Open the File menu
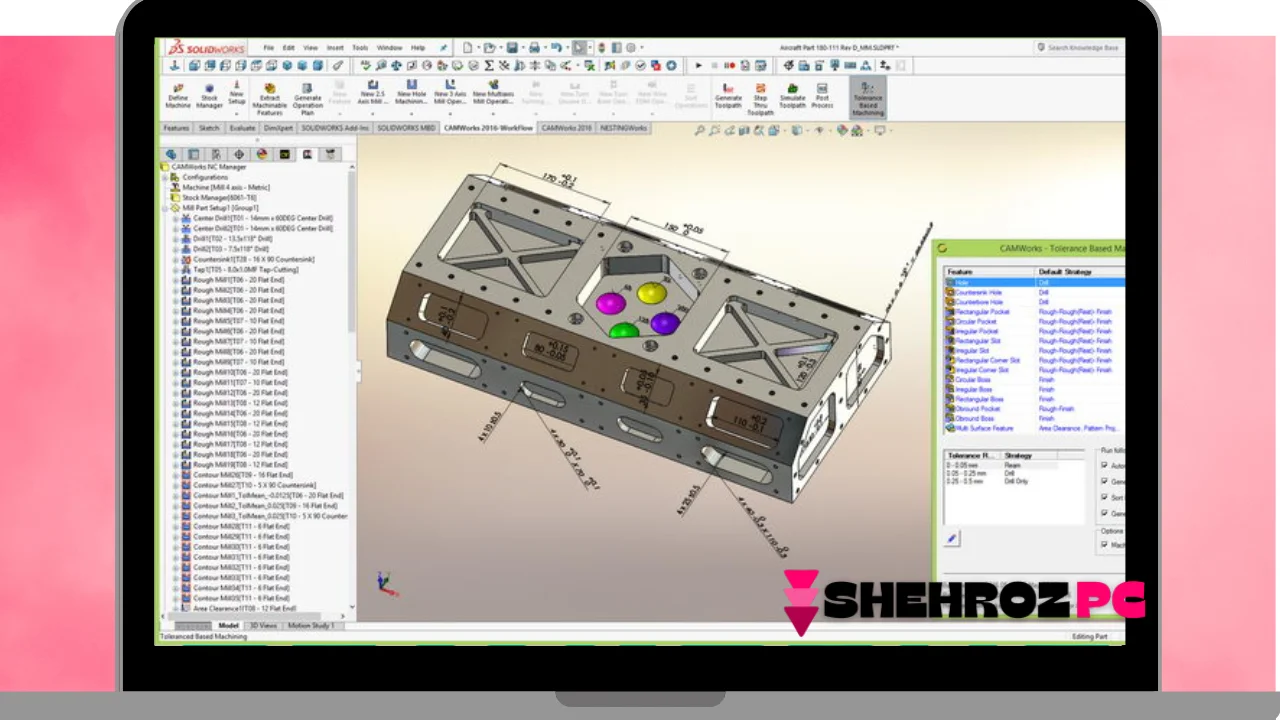Image resolution: width=1280 pixels, height=720 pixels. tap(269, 47)
